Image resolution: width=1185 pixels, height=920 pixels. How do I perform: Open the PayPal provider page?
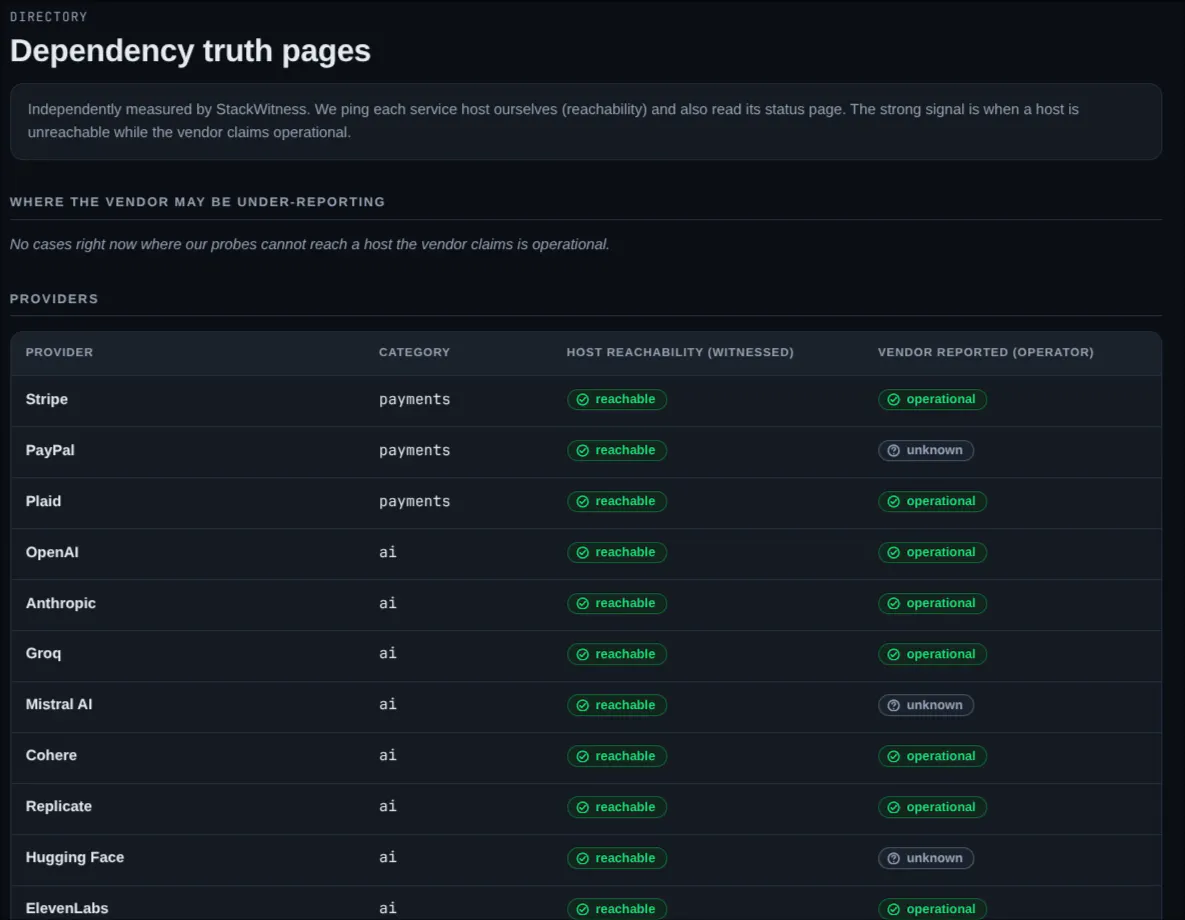tap(50, 451)
